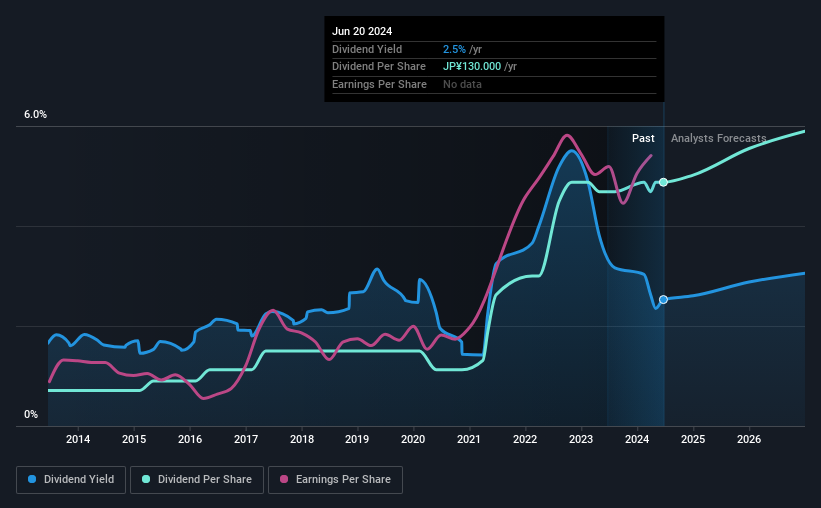Click the pink Earnings Per Share legend dot
Image resolution: width=821 pixels, height=508 pixels.
tap(284, 479)
